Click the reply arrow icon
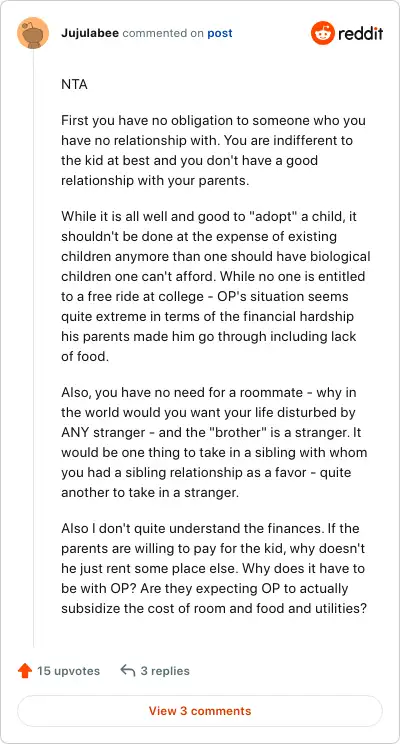Screen dimensions: 400x744 point(128,670)
